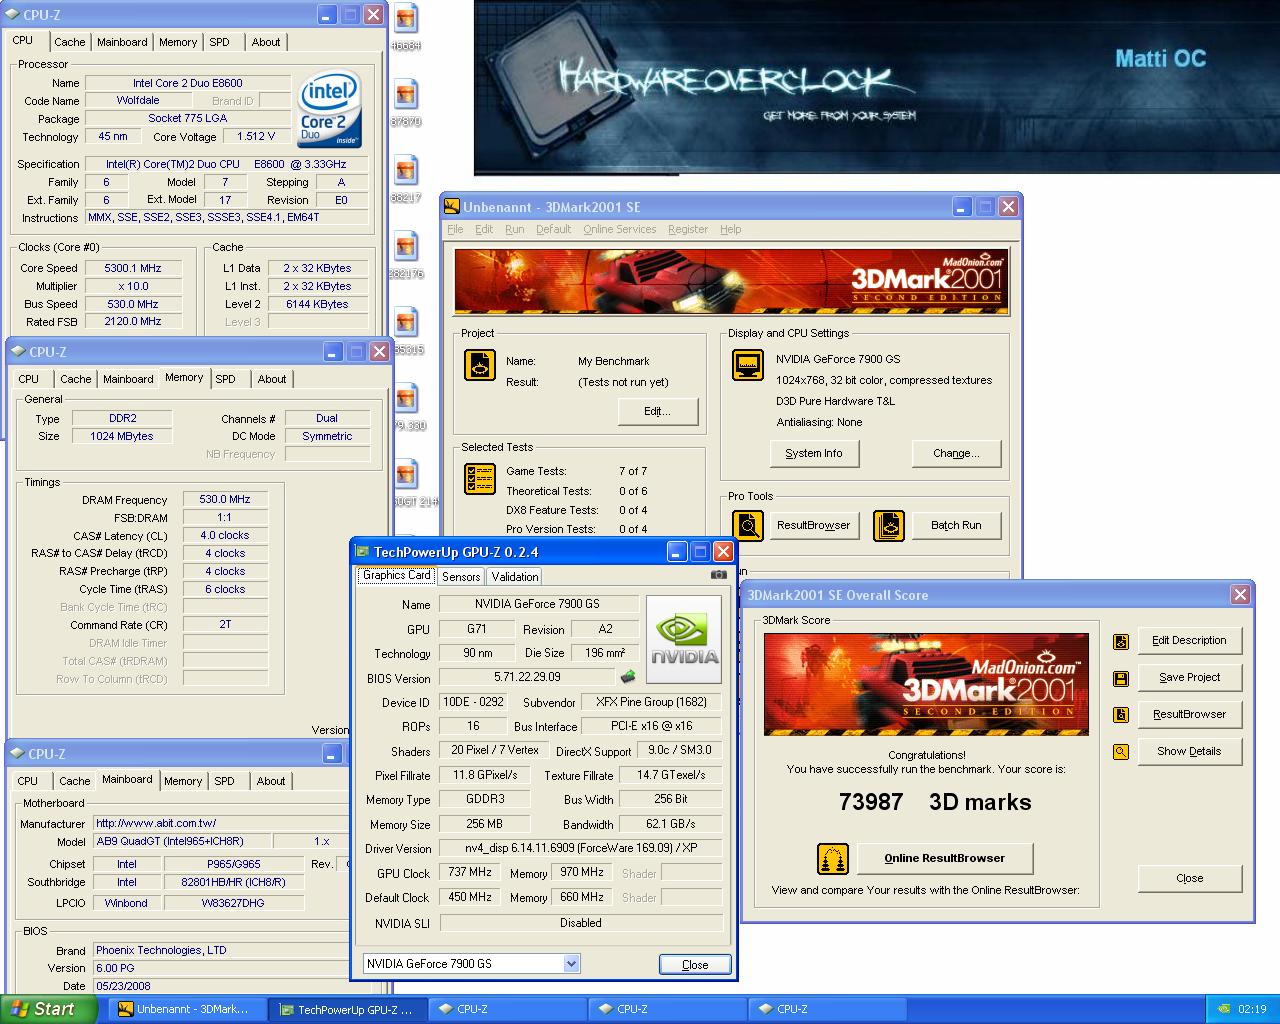Click the Project benchmark icon in 3DMark2001
1280x1024 pixels.
click(480, 365)
